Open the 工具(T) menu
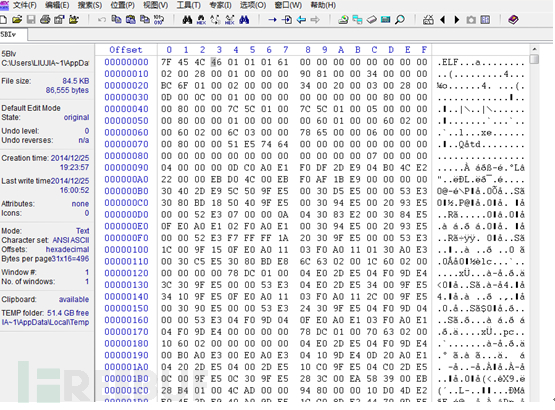Viewport: 555px width, 410px height. click(189, 5)
